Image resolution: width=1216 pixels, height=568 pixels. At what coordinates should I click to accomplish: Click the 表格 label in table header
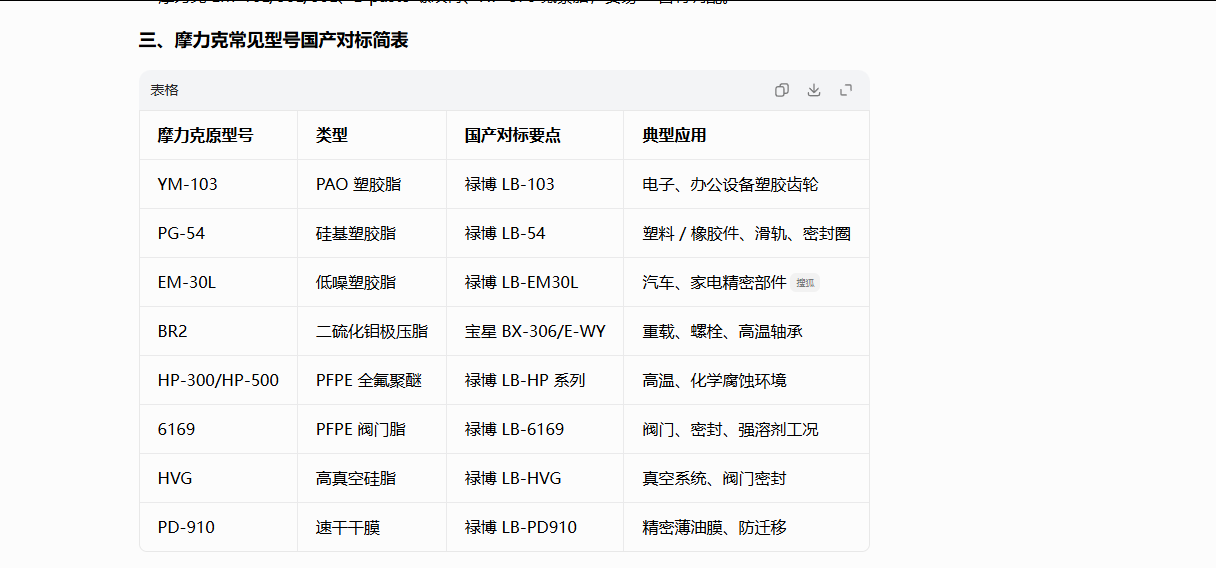click(165, 90)
